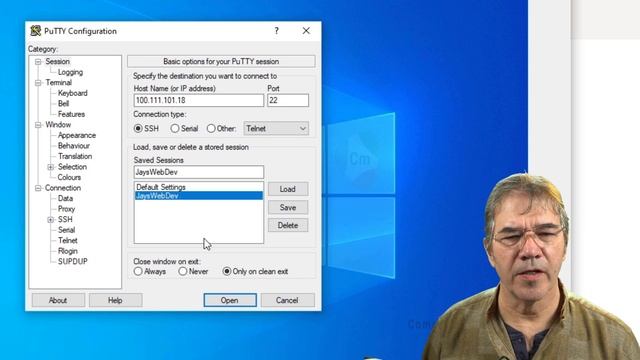The width and height of the screenshot is (640, 360).
Task: Select the Serial category in the tree
Action: 66,230
